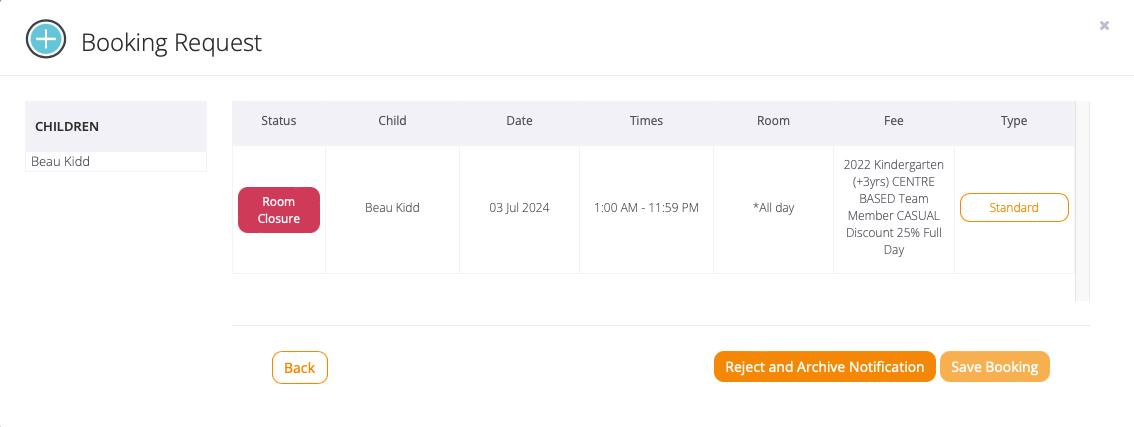The image size is (1134, 427).
Task: Click the Times column header
Action: pos(646,121)
